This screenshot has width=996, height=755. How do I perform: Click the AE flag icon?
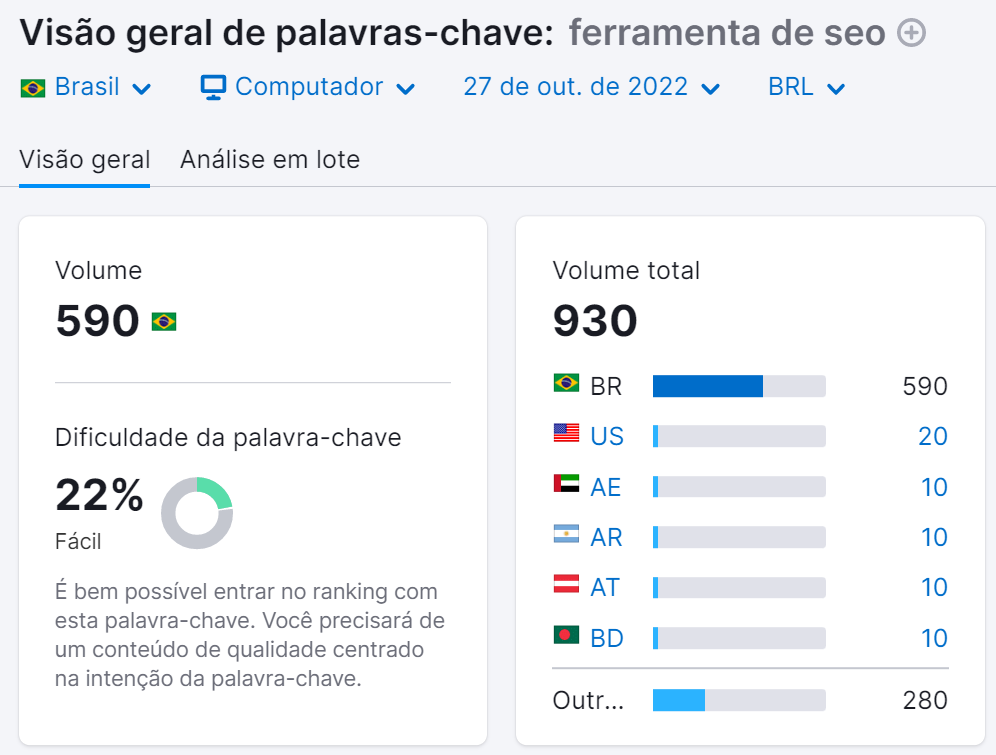565,486
